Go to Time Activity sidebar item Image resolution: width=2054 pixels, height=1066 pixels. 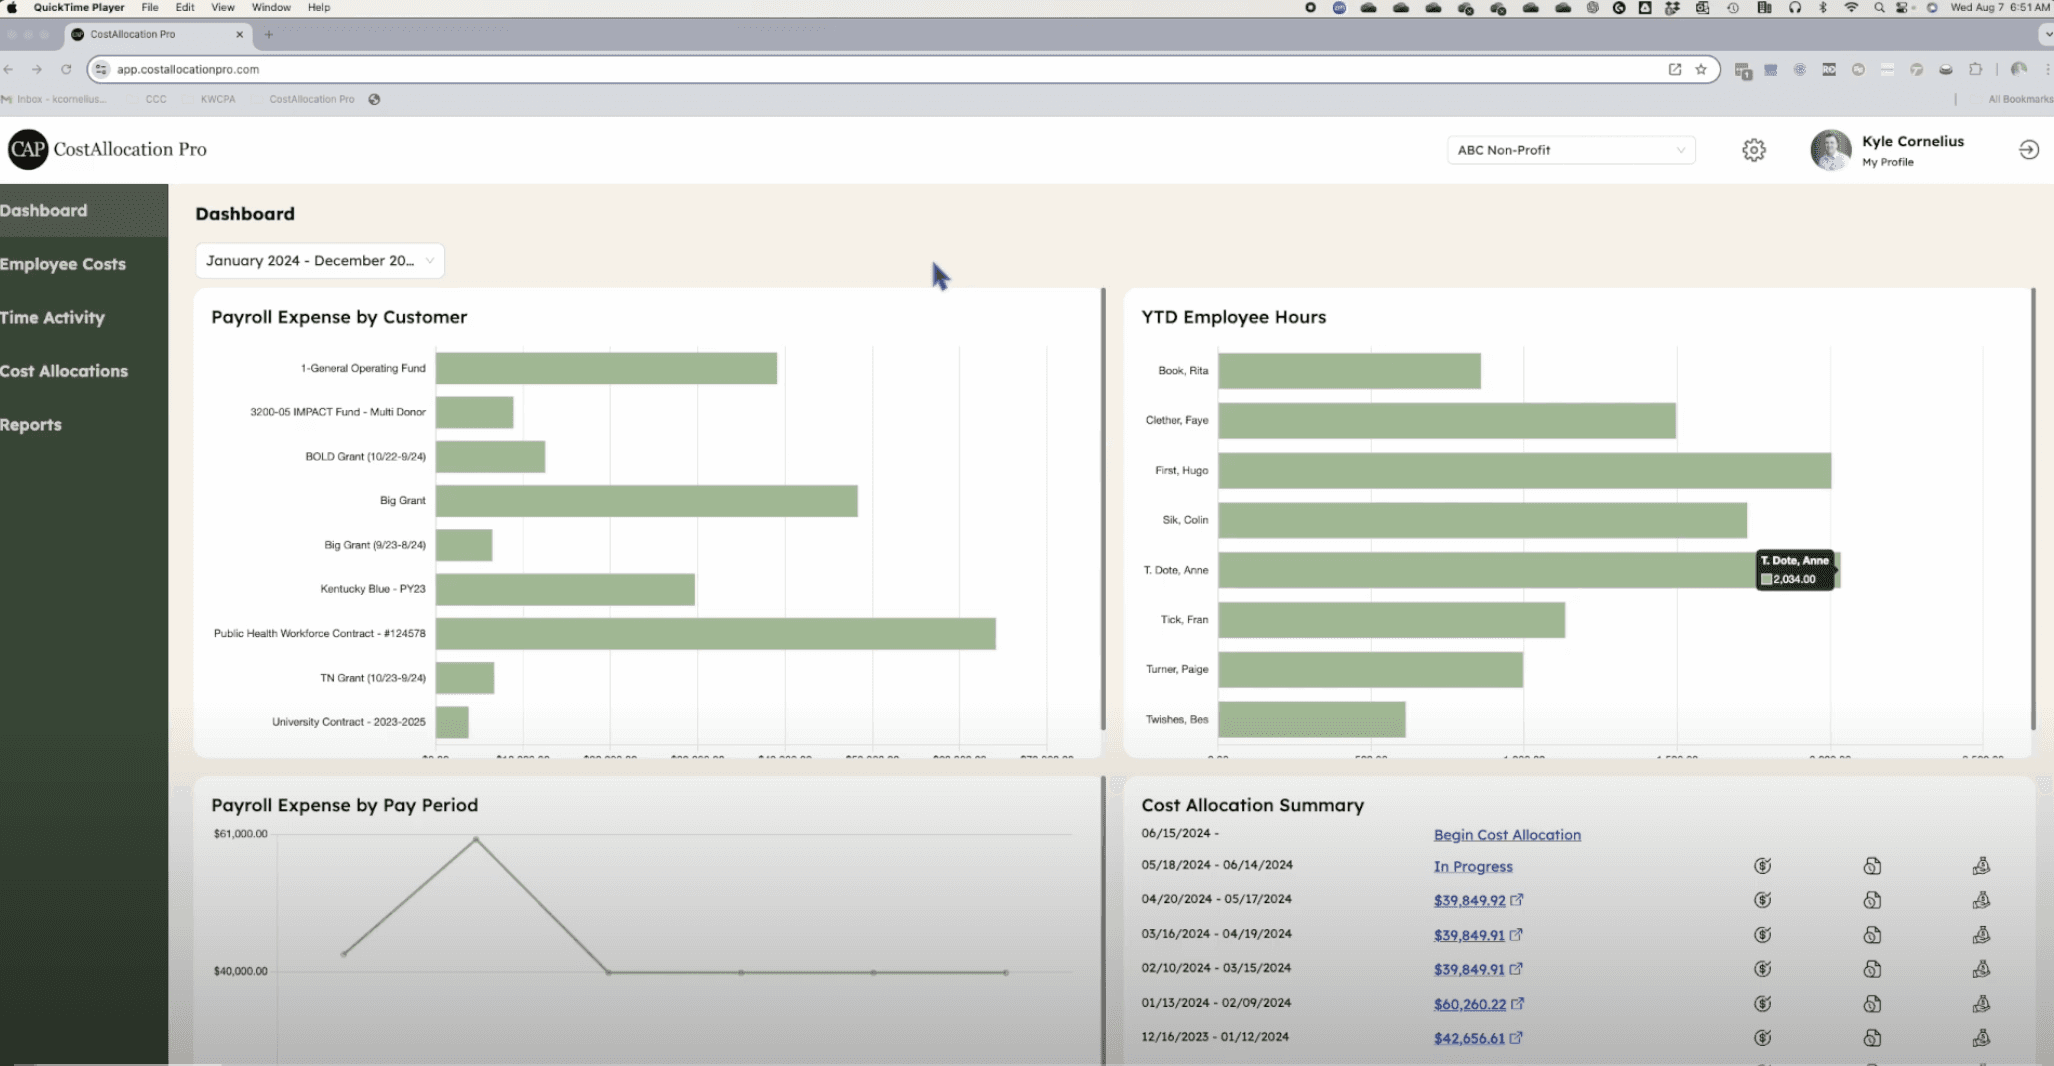pyautogui.click(x=52, y=317)
